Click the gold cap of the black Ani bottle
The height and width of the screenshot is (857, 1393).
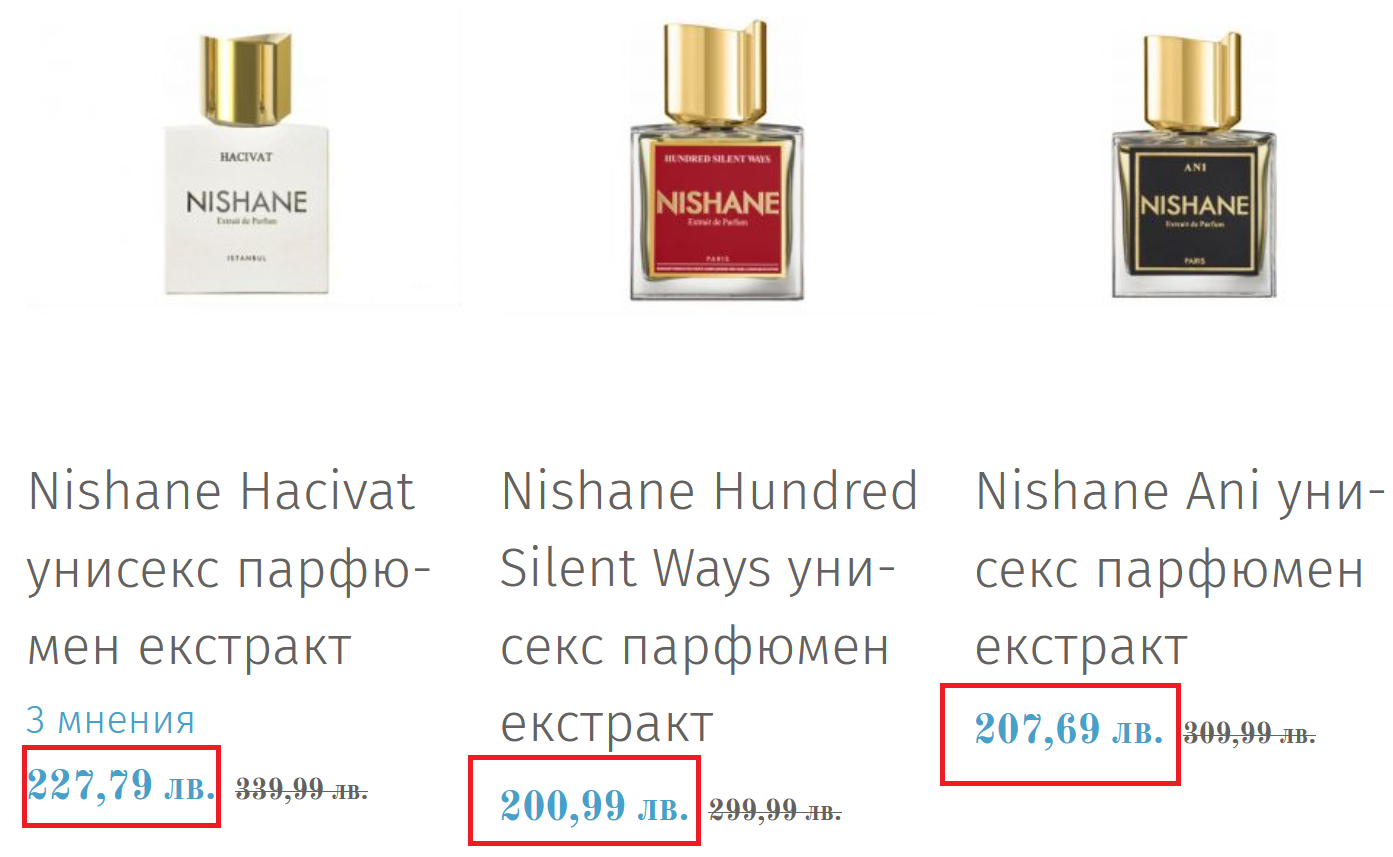click(x=1193, y=75)
